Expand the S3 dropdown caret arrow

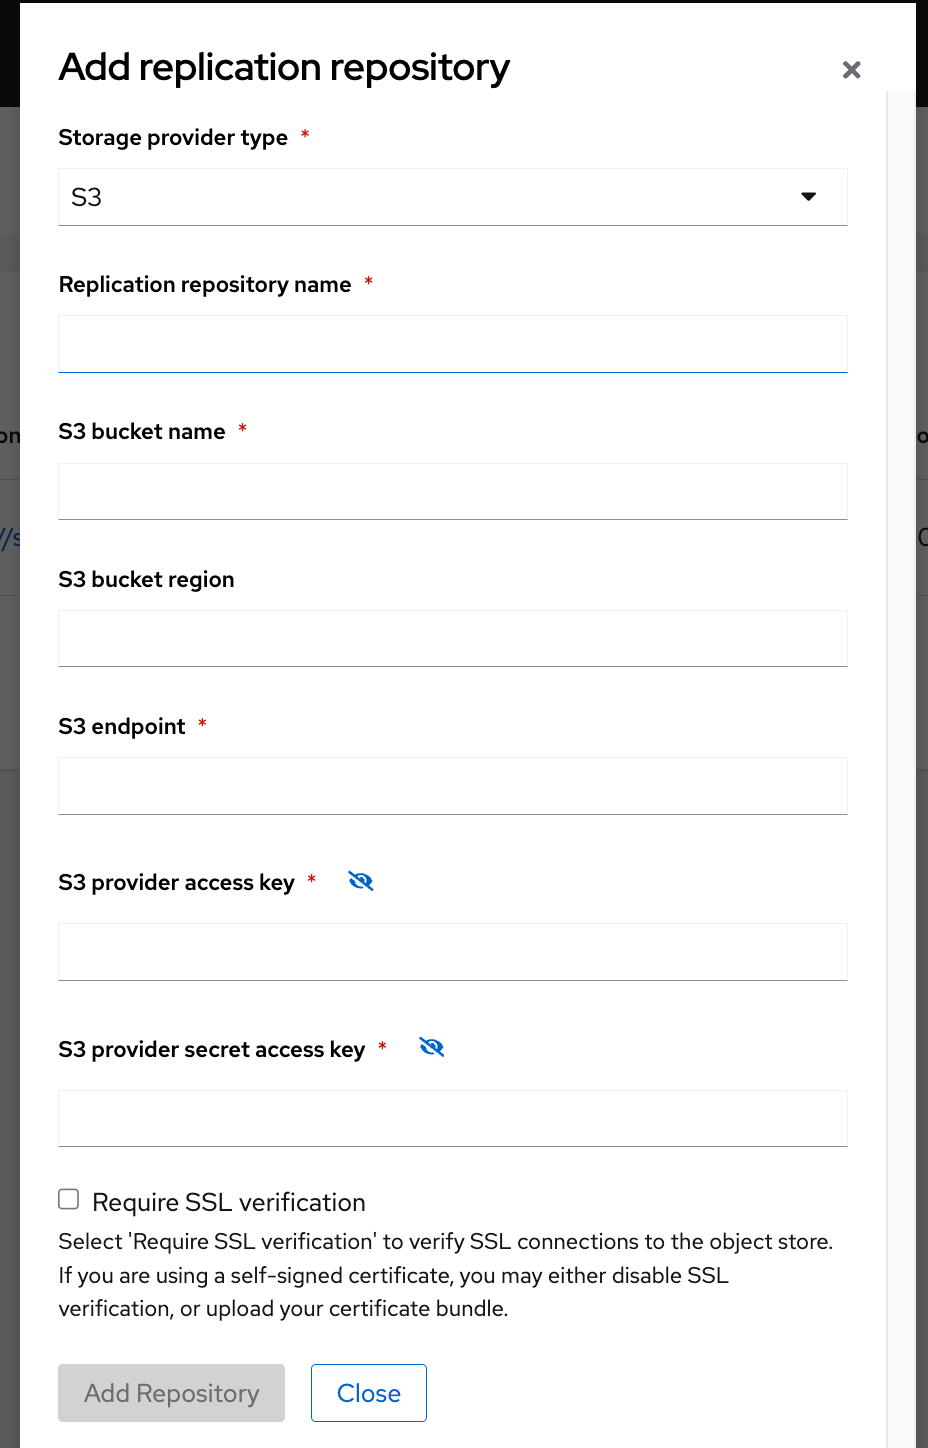point(809,197)
